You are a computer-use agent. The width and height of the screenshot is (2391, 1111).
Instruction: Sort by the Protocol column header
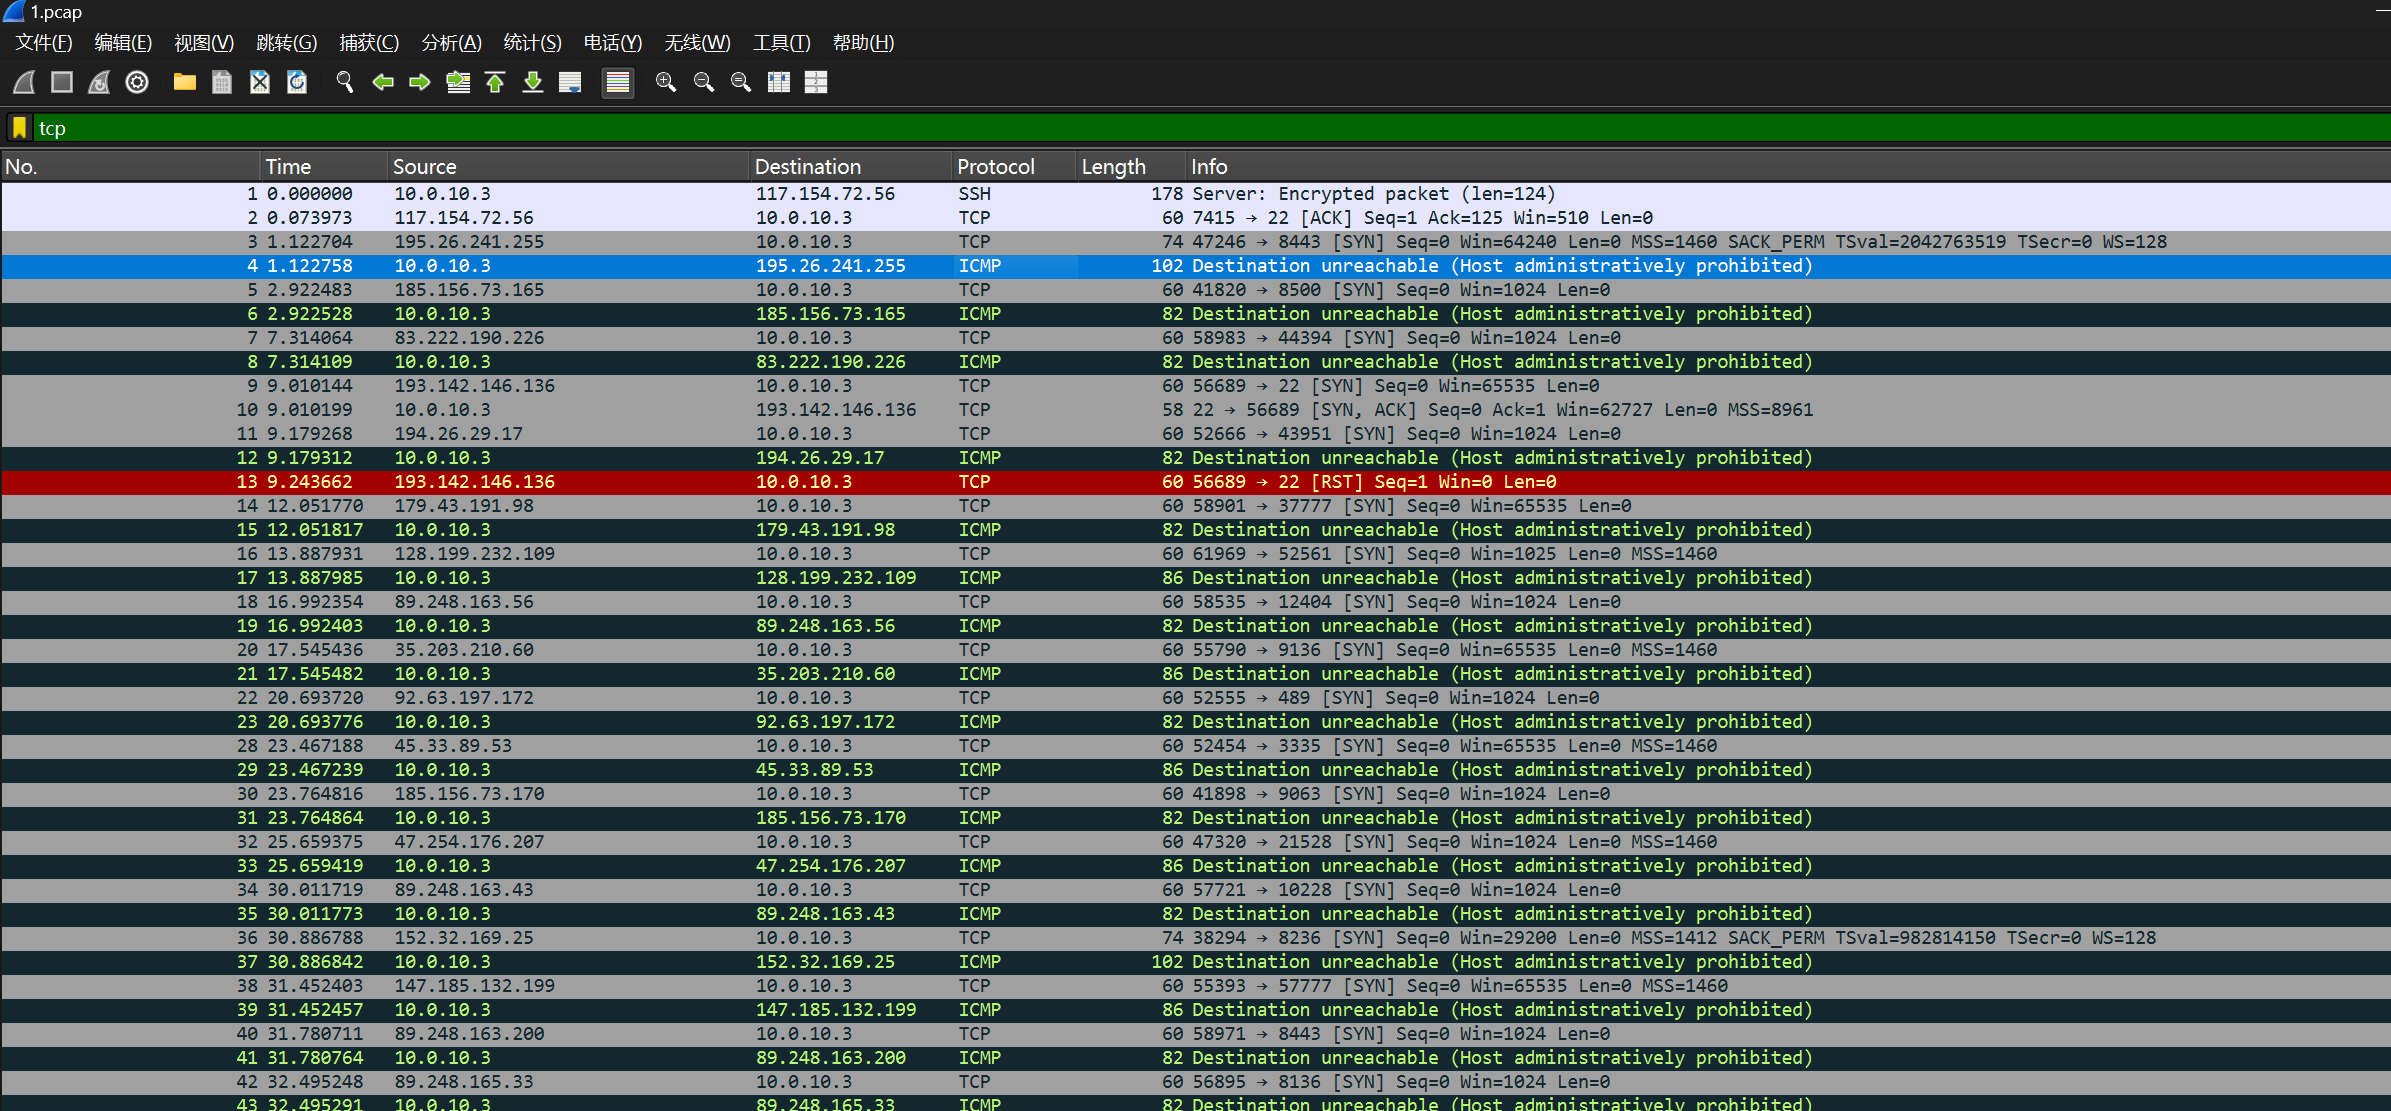(995, 167)
